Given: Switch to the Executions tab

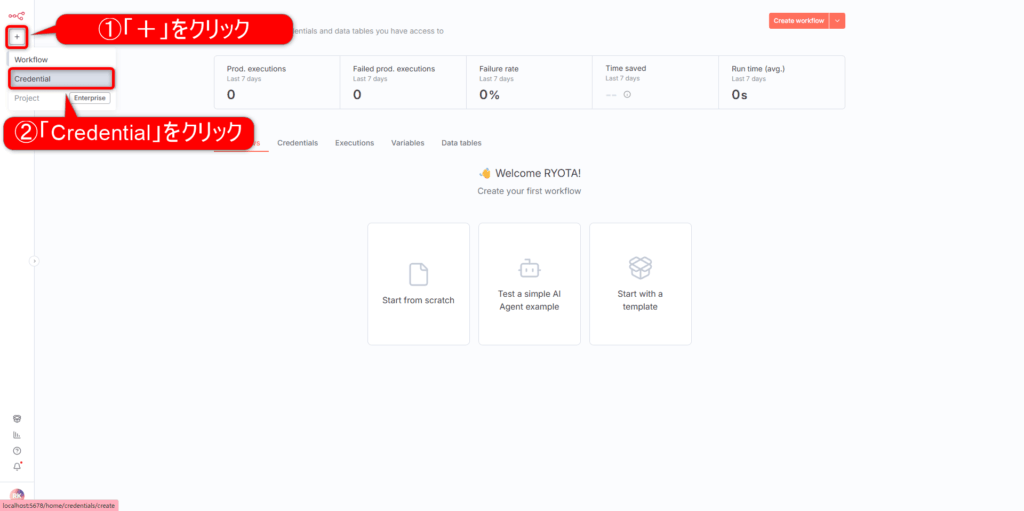Looking at the screenshot, I should pos(354,143).
